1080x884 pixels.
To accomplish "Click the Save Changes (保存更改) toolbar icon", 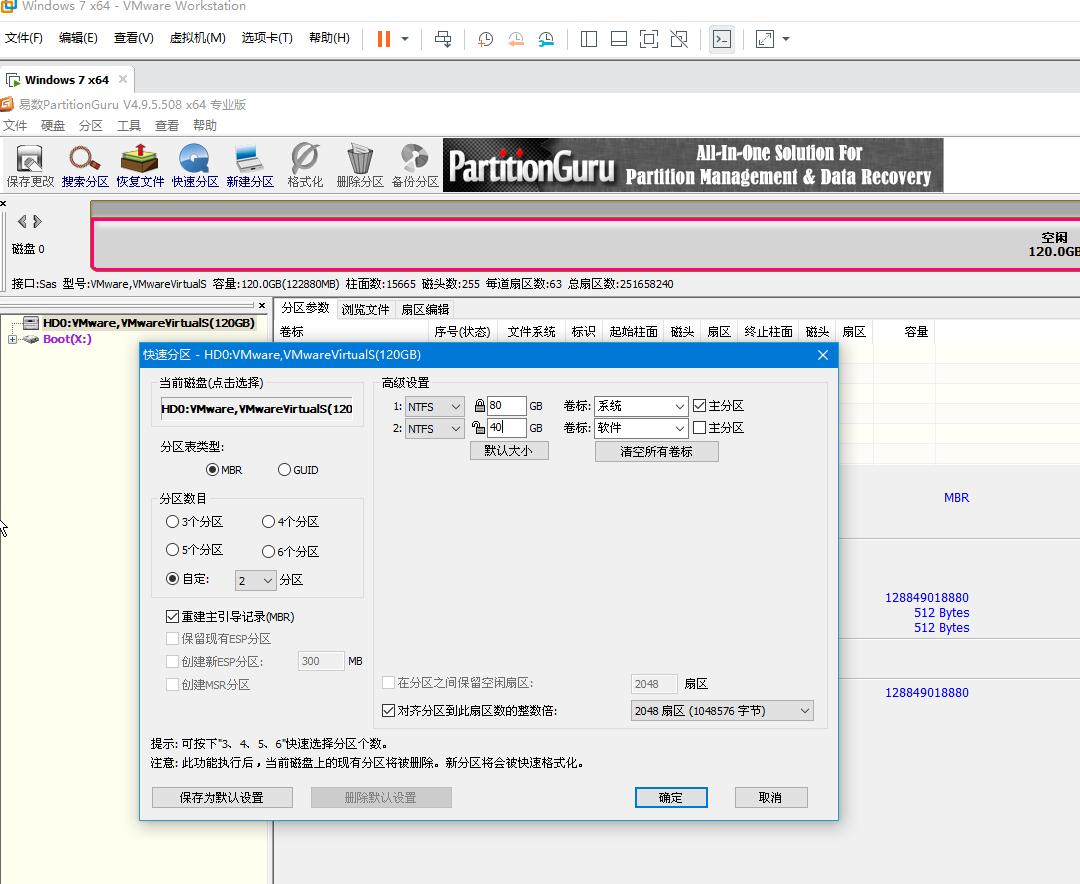I will pyautogui.click(x=30, y=165).
